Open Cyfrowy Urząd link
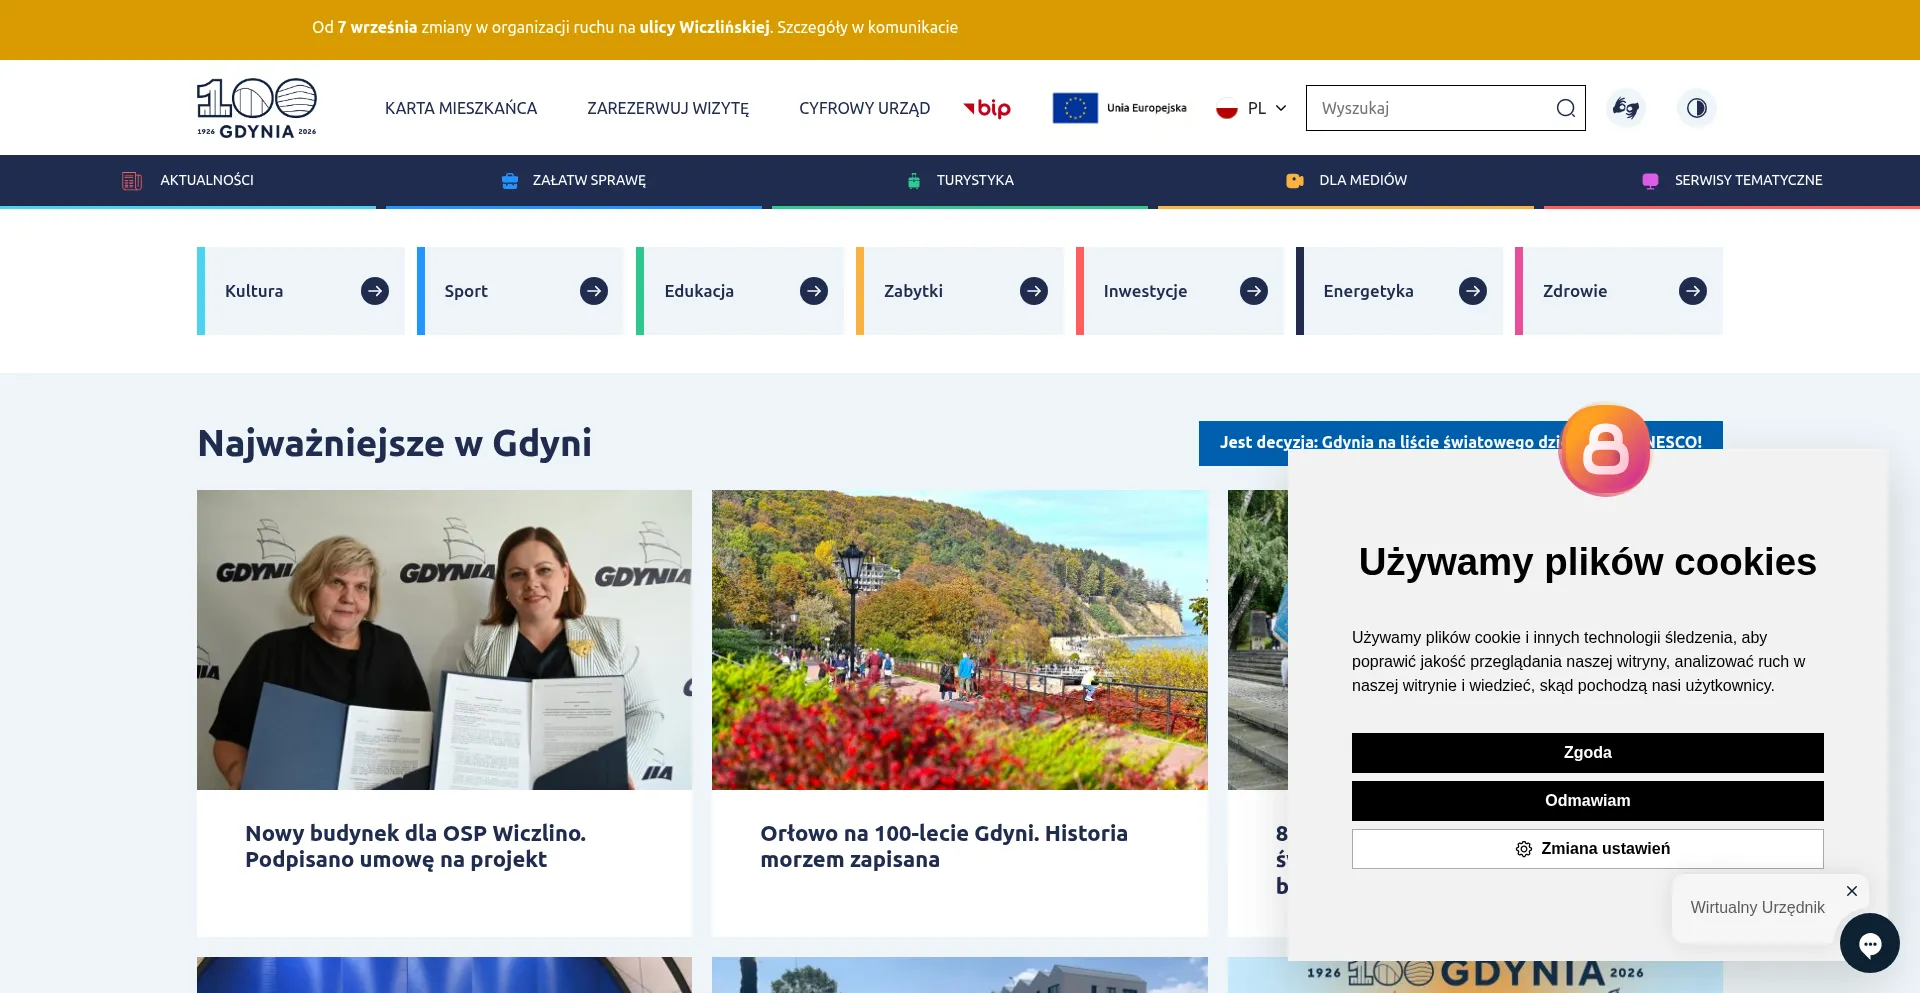The width and height of the screenshot is (1920, 993). 864,108
